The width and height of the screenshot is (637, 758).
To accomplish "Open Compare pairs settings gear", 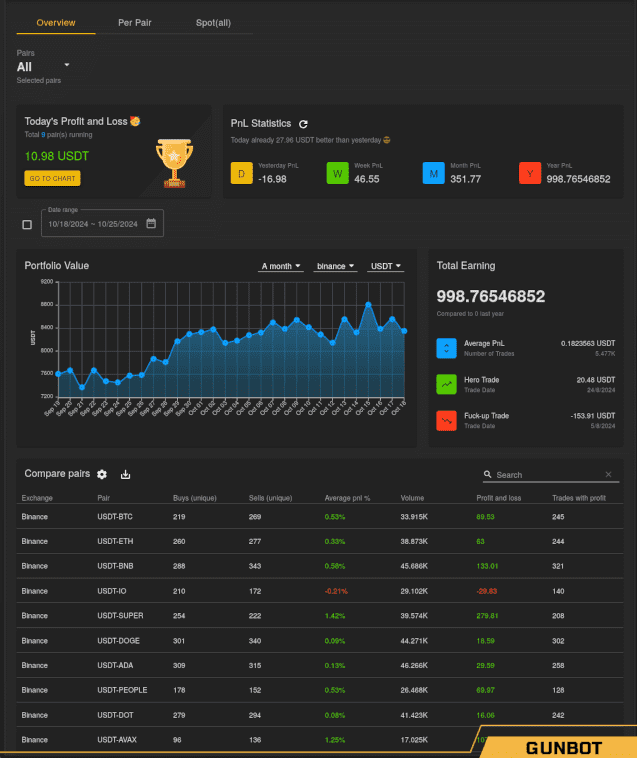I will [102, 474].
